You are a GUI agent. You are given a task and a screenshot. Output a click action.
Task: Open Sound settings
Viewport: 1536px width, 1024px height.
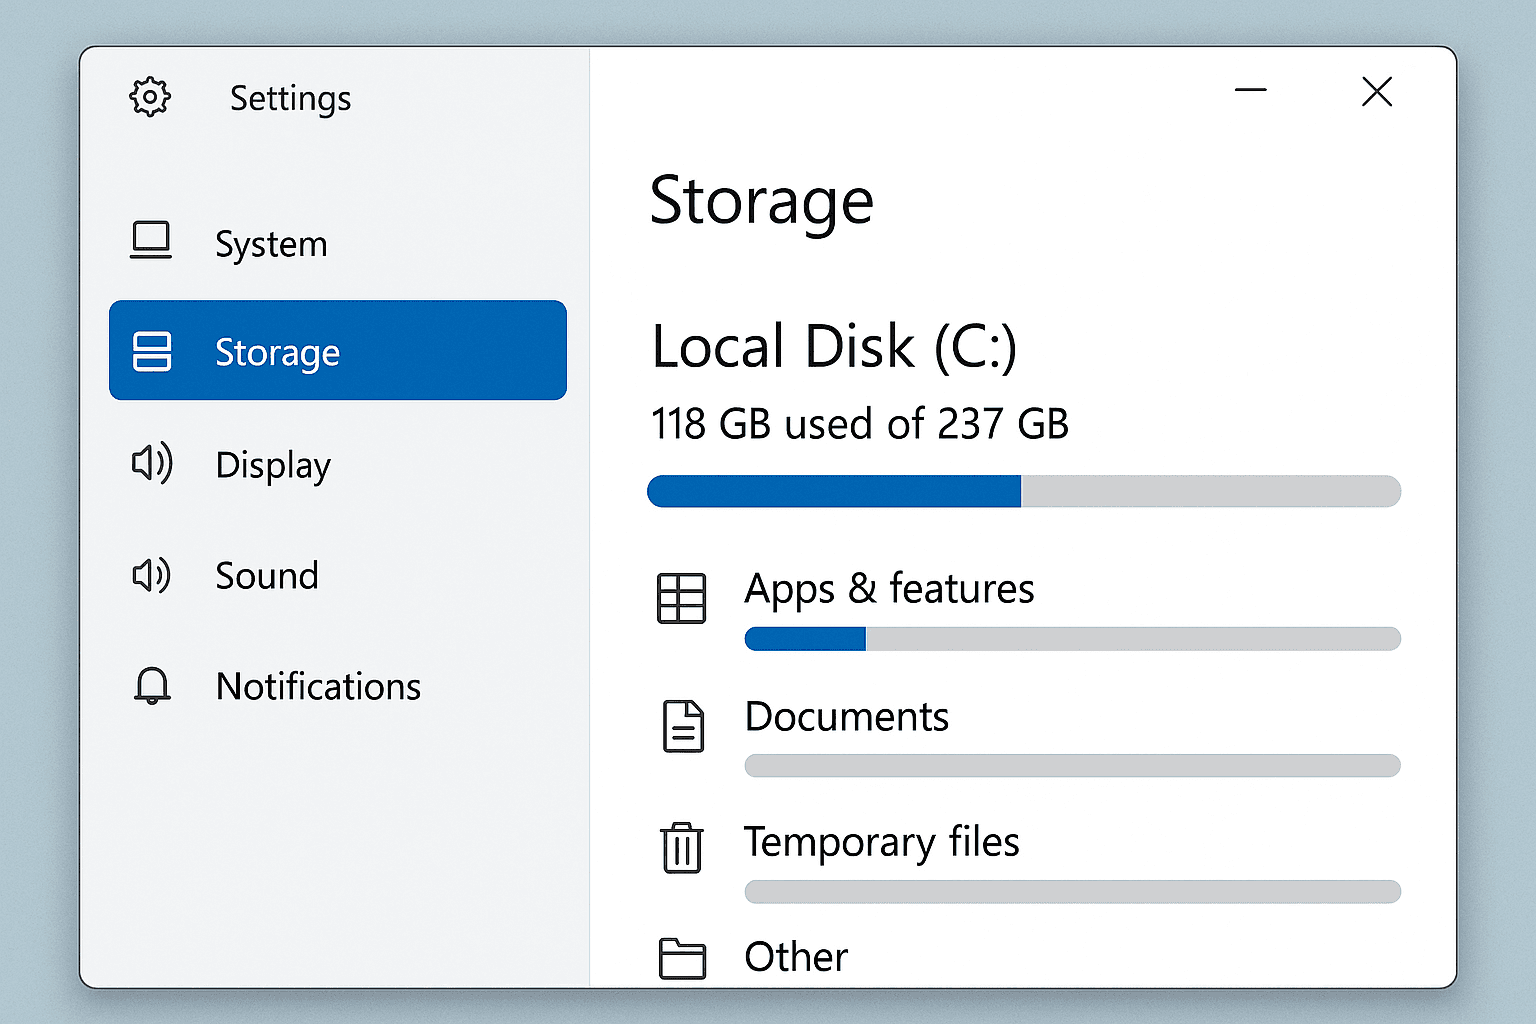(267, 576)
